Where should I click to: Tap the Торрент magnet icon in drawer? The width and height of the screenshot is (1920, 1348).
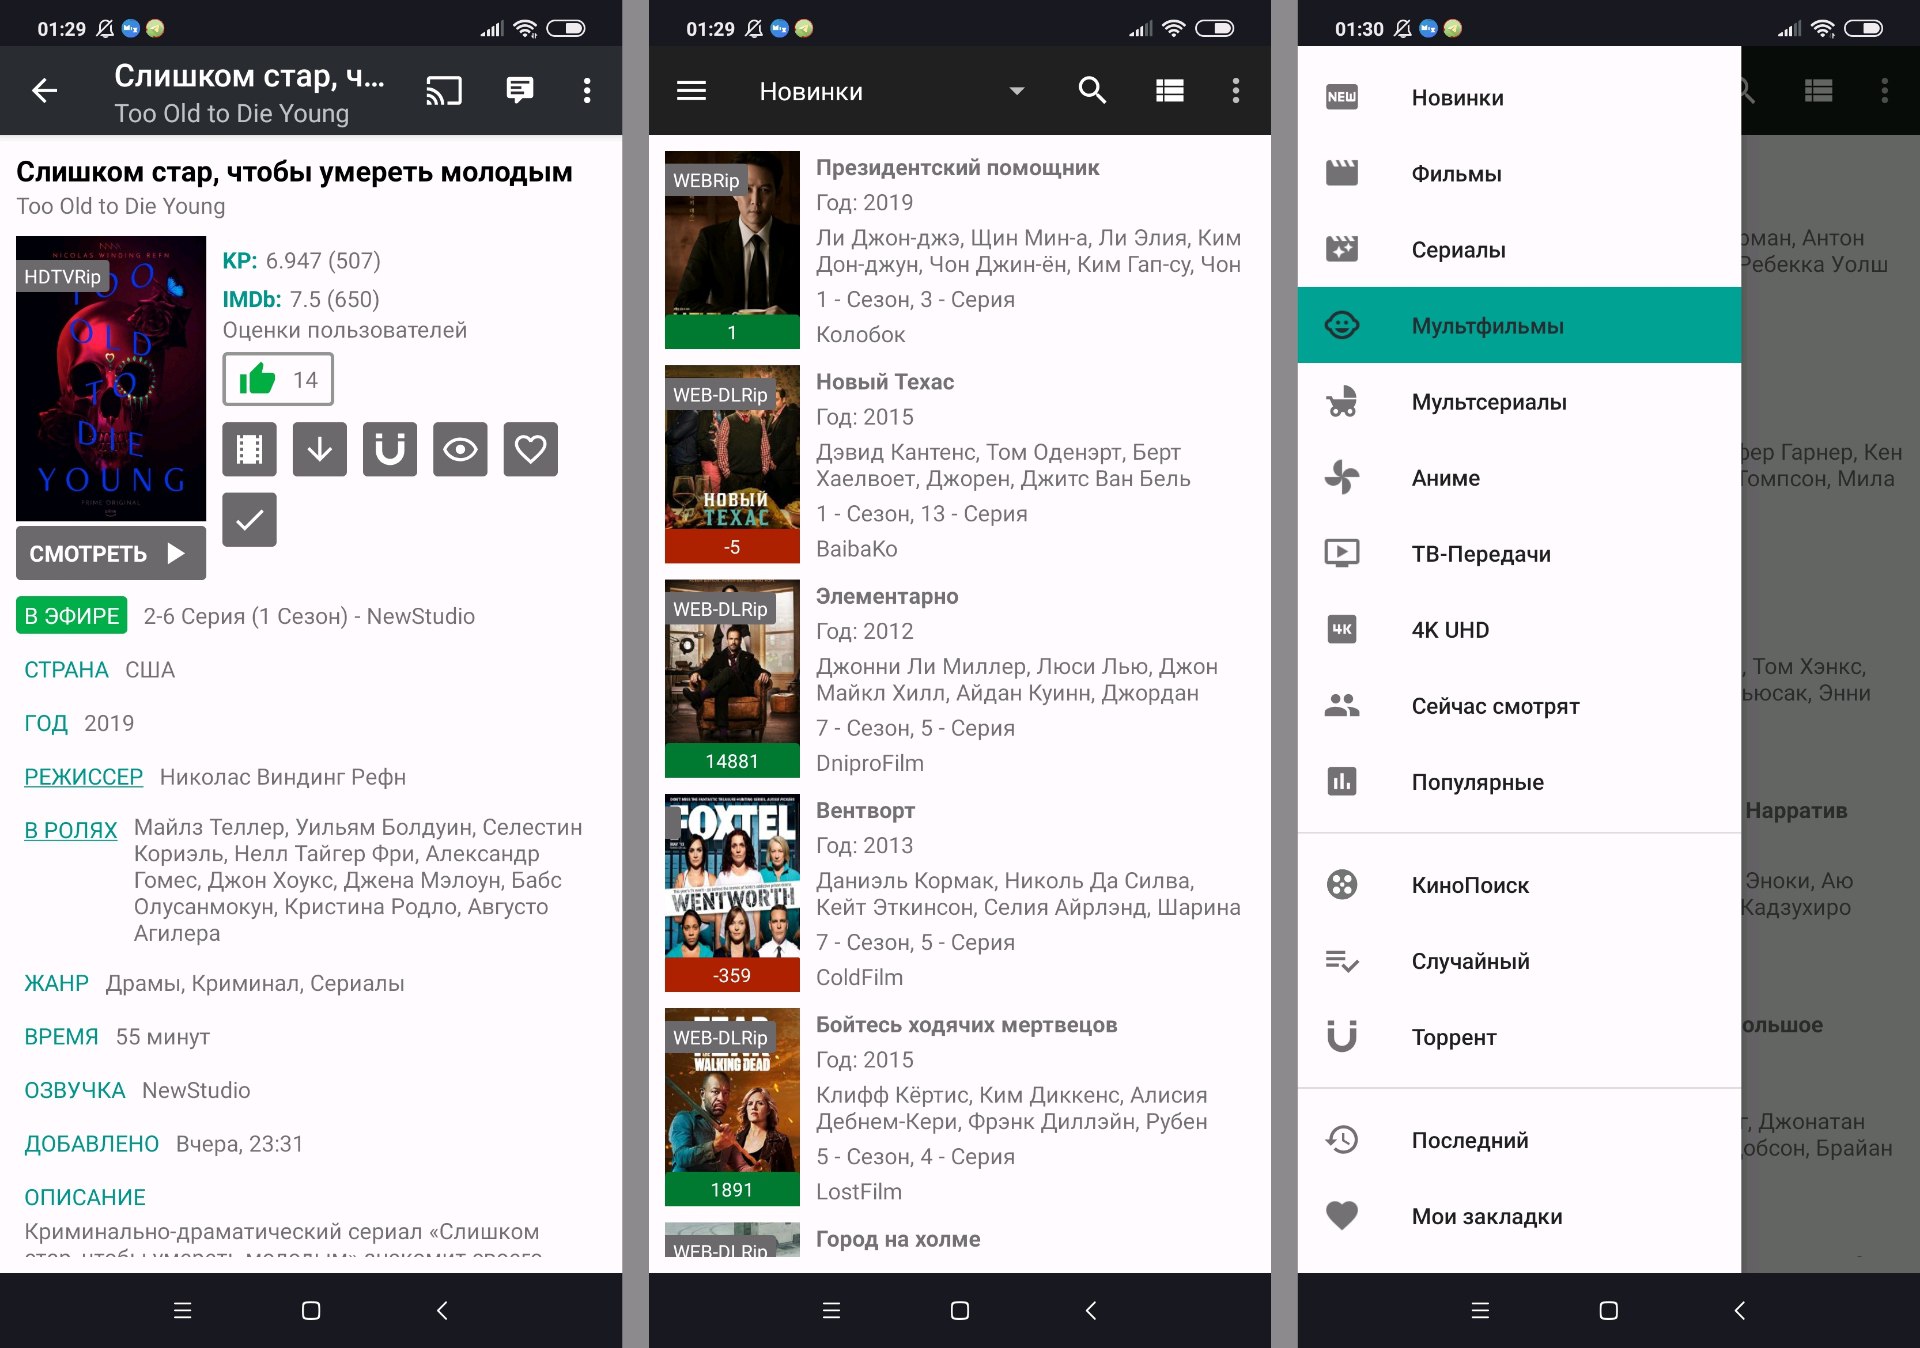point(1341,1036)
